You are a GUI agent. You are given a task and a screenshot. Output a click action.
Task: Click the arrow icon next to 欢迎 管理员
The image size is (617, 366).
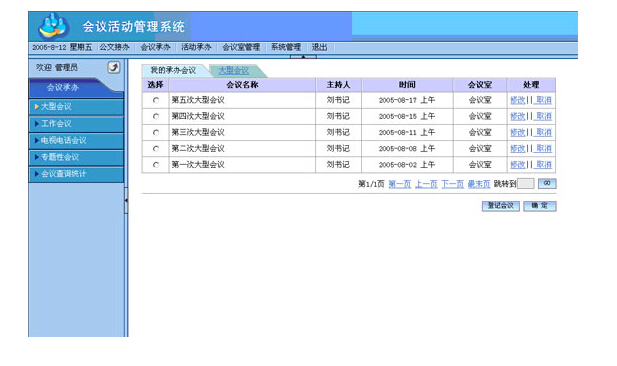[x=114, y=67]
